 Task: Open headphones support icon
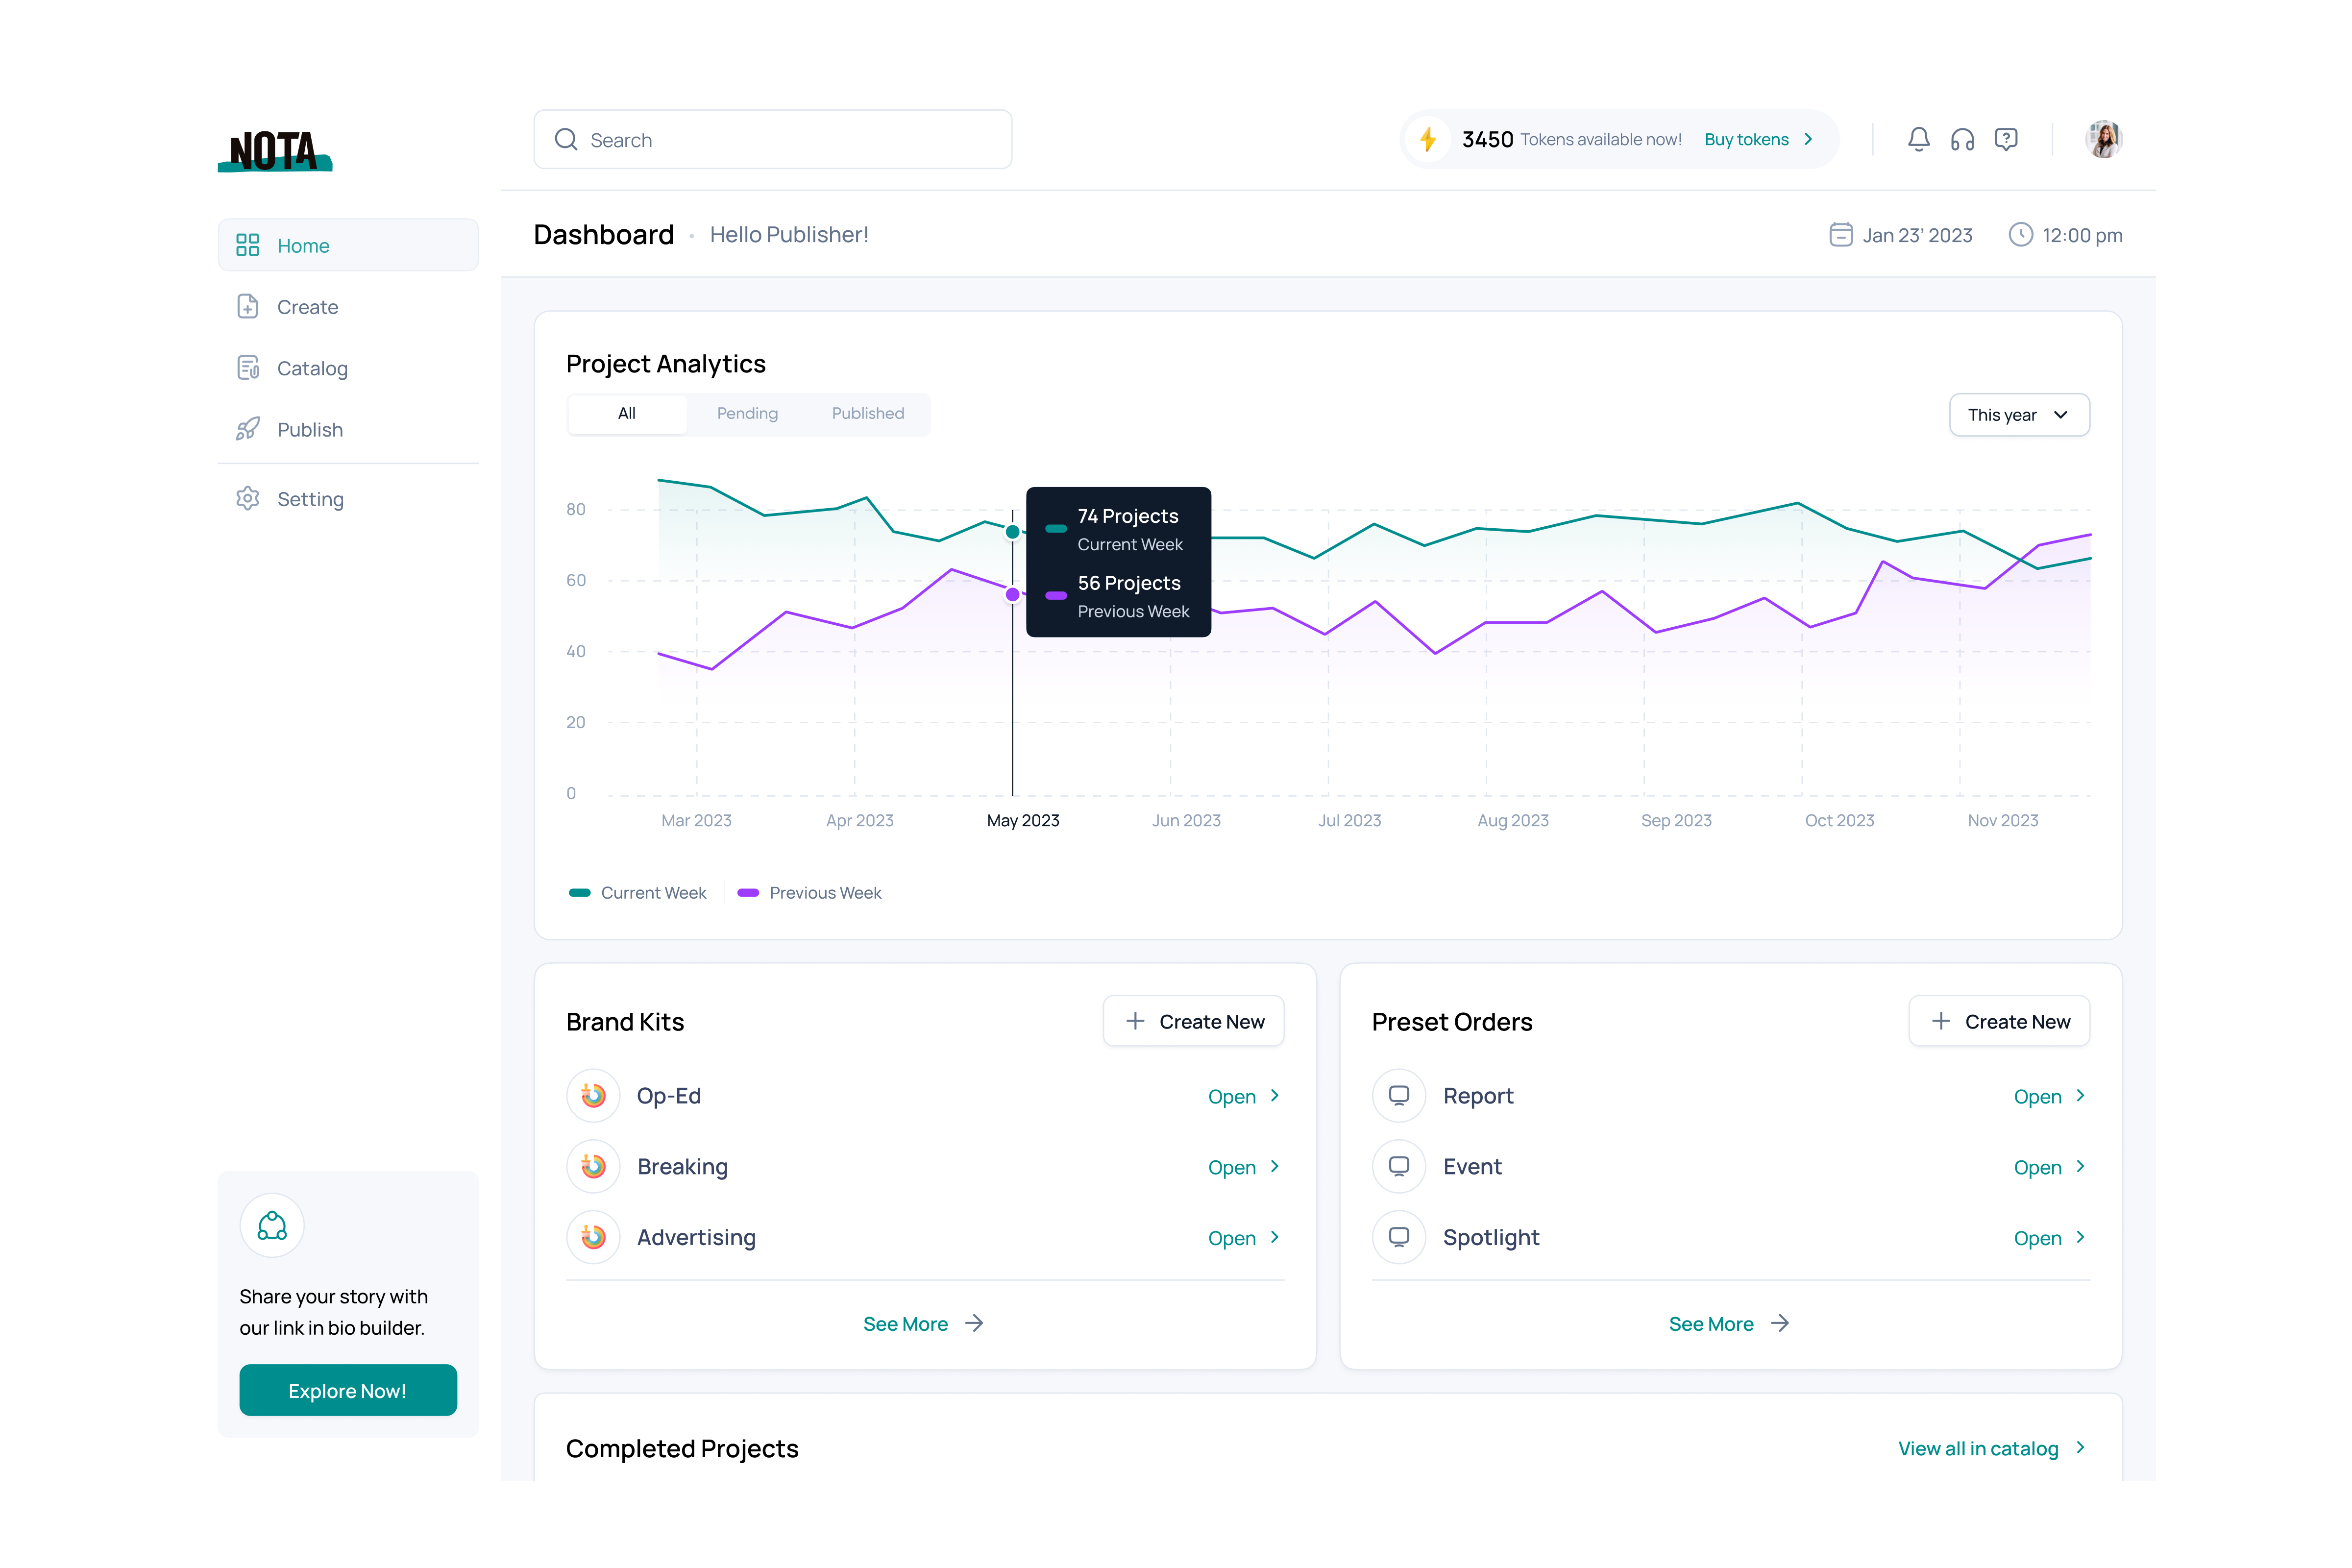1962,139
